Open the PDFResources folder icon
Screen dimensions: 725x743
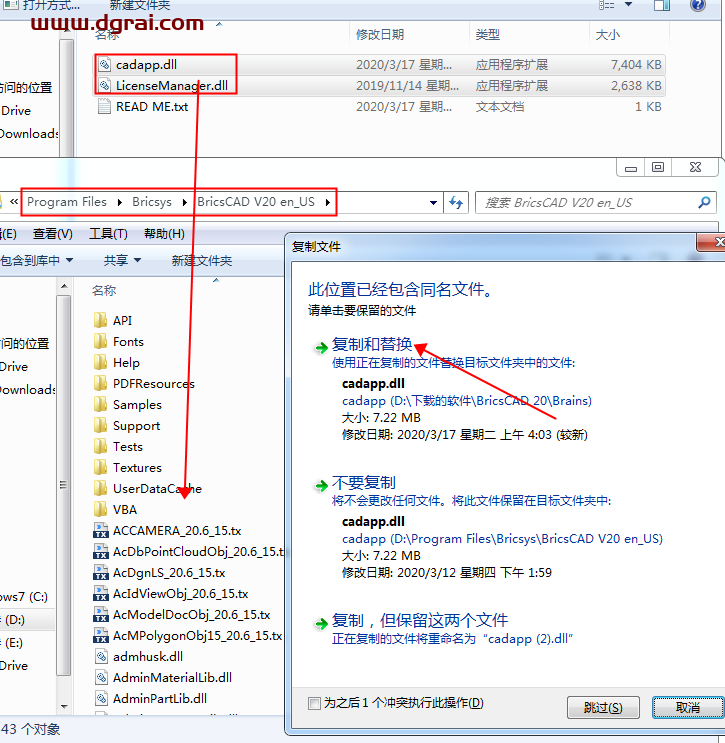point(100,383)
